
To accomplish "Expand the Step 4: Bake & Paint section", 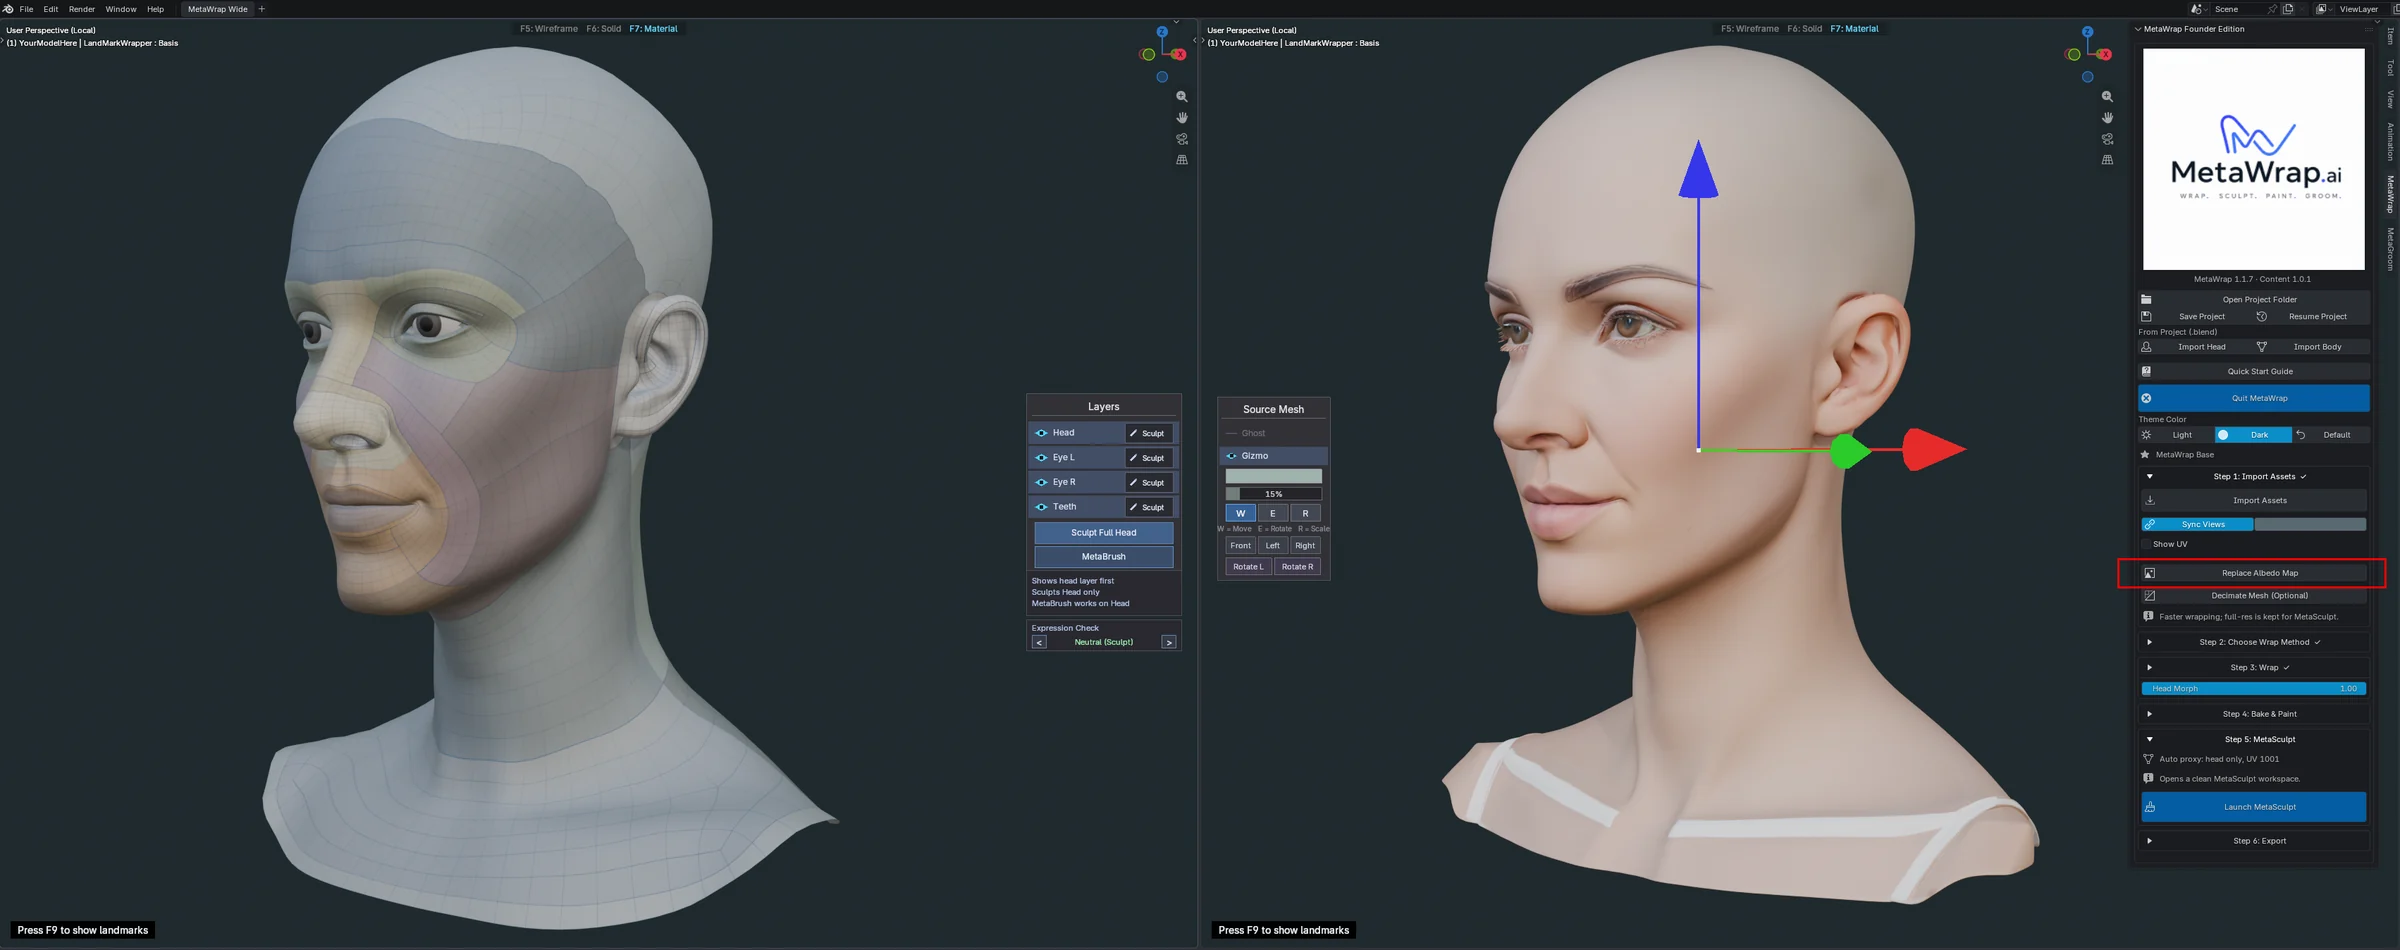I will pyautogui.click(x=2150, y=714).
